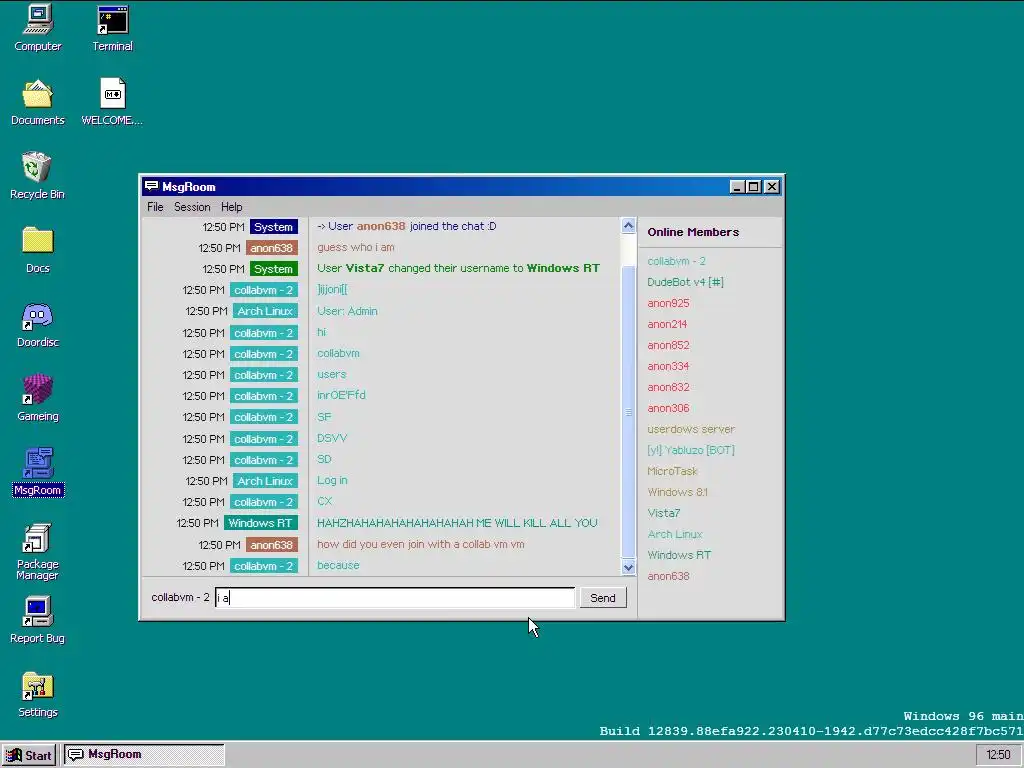Select Windows RT in members list
The height and width of the screenshot is (768, 1024).
pos(679,555)
